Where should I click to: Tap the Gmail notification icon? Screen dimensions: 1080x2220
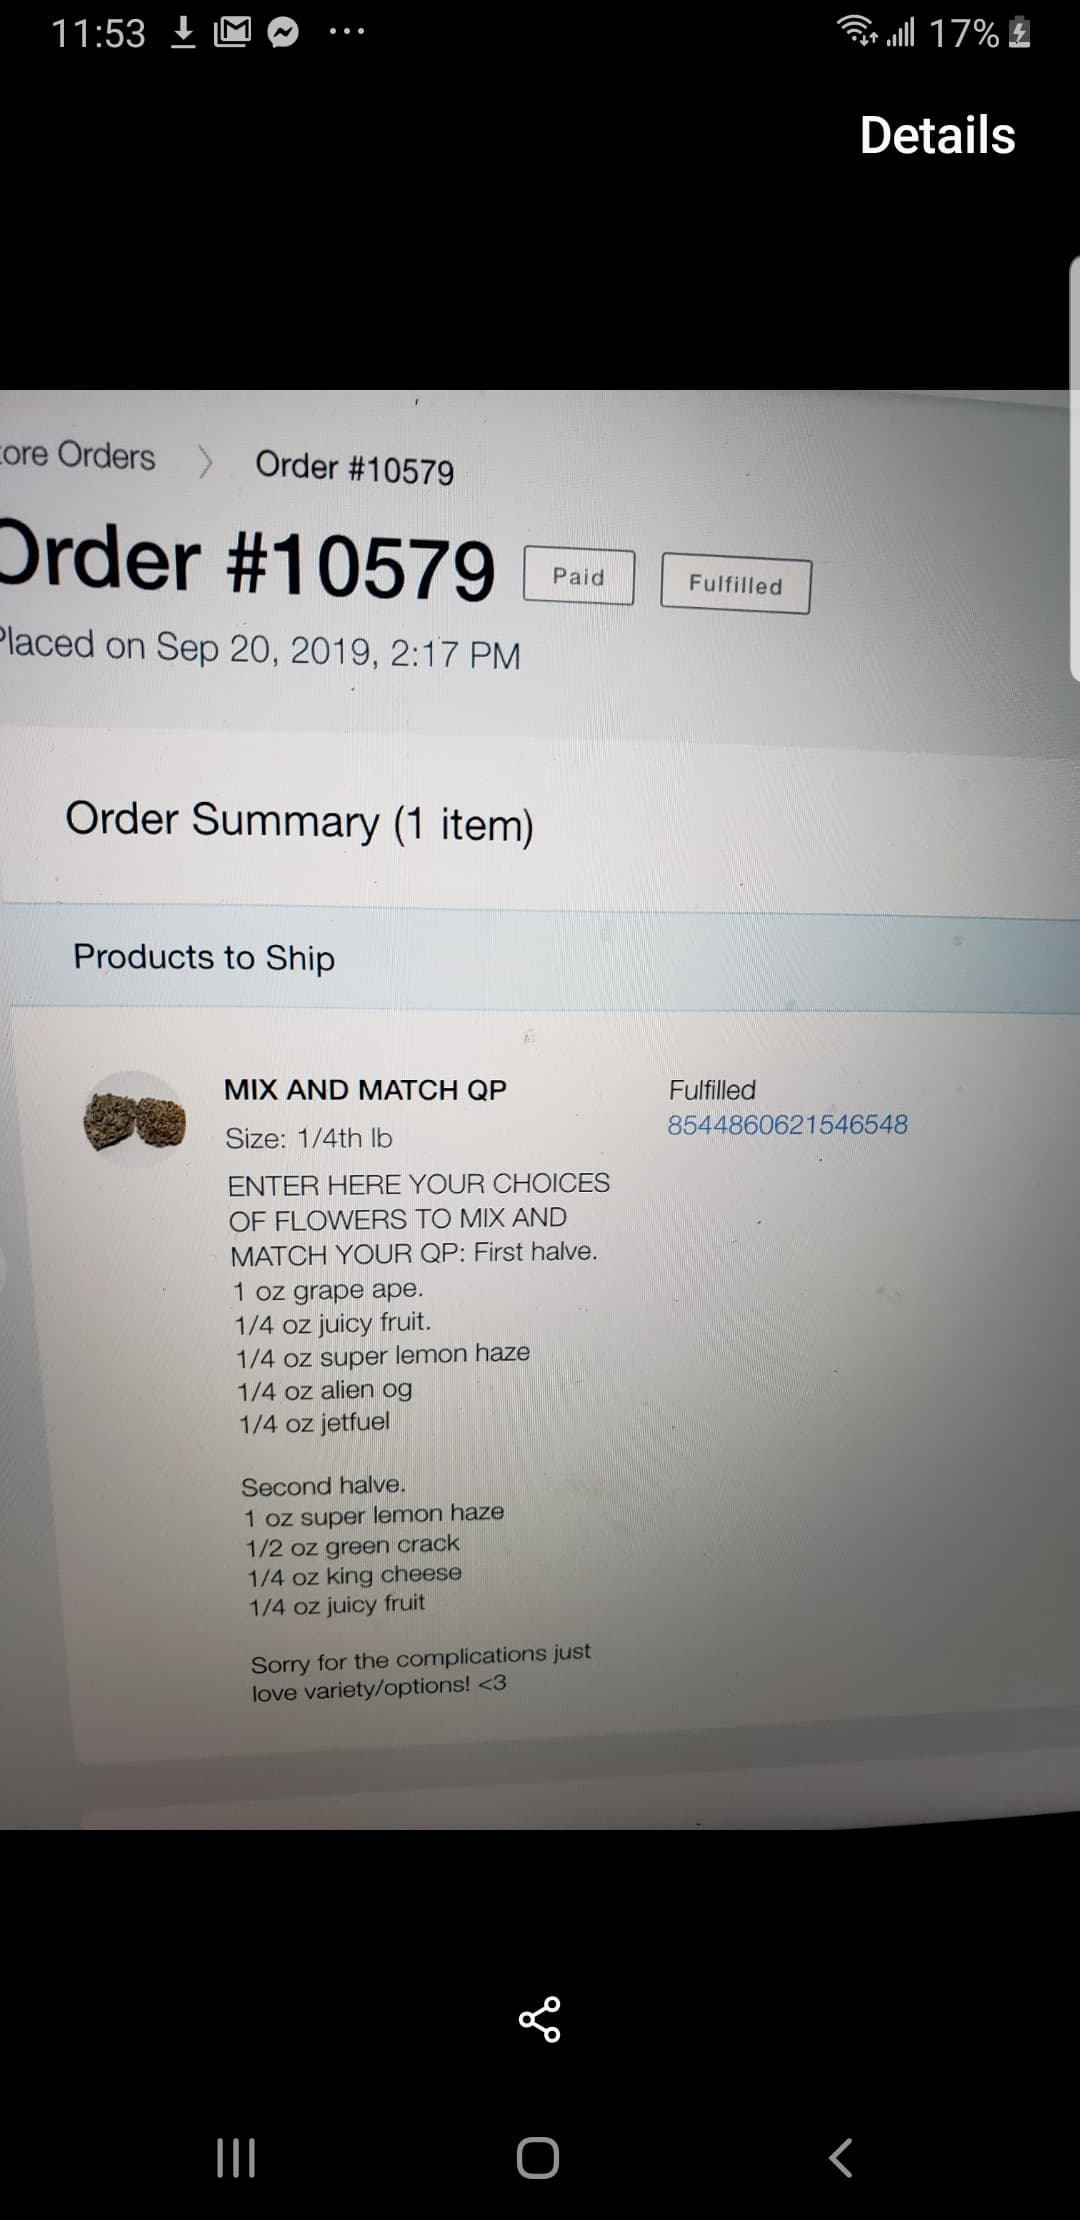232,34
